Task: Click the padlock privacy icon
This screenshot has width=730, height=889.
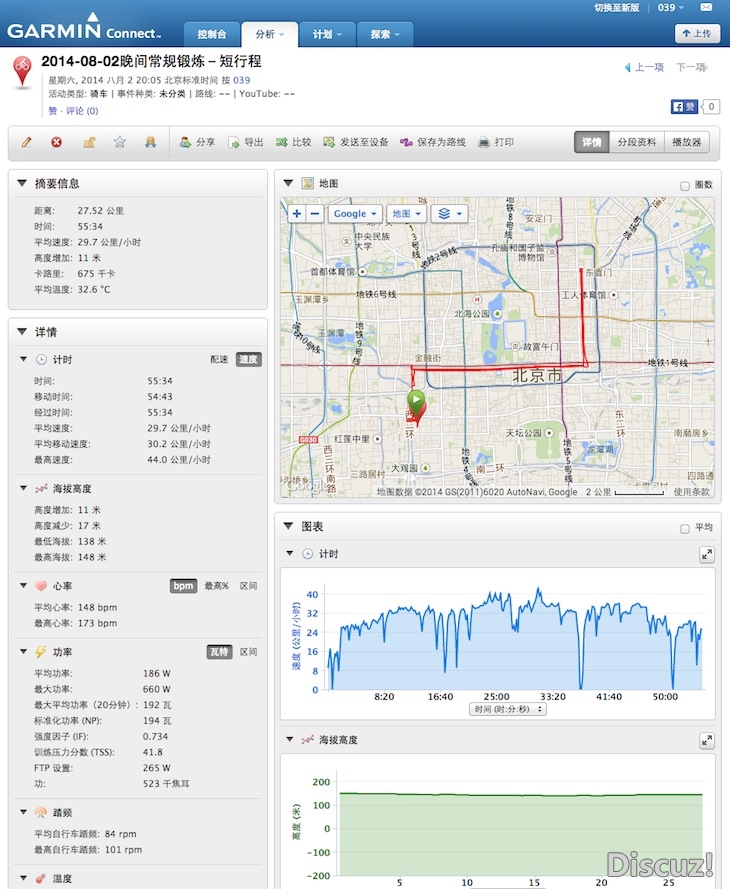Action: point(89,142)
